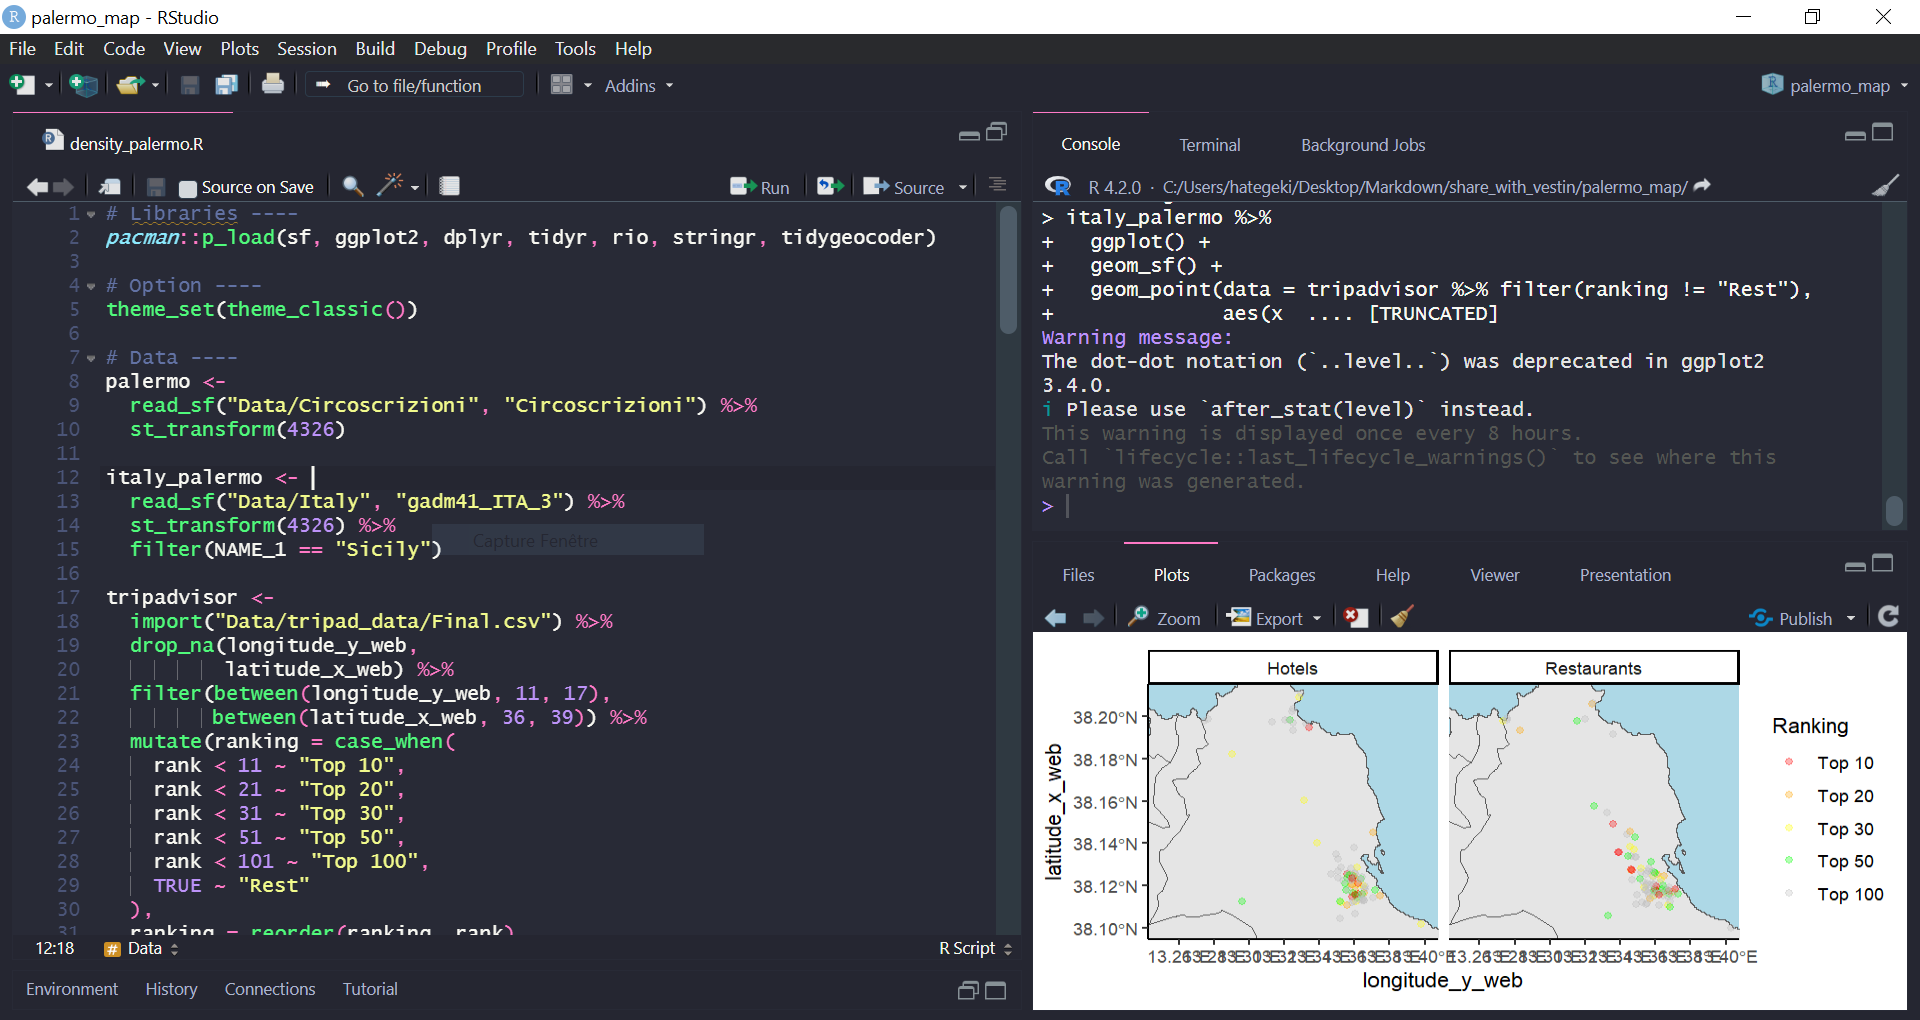Screen dimensions: 1920x1020
Task: Collapse the Libraries section fold arrow
Action: [x=91, y=214]
